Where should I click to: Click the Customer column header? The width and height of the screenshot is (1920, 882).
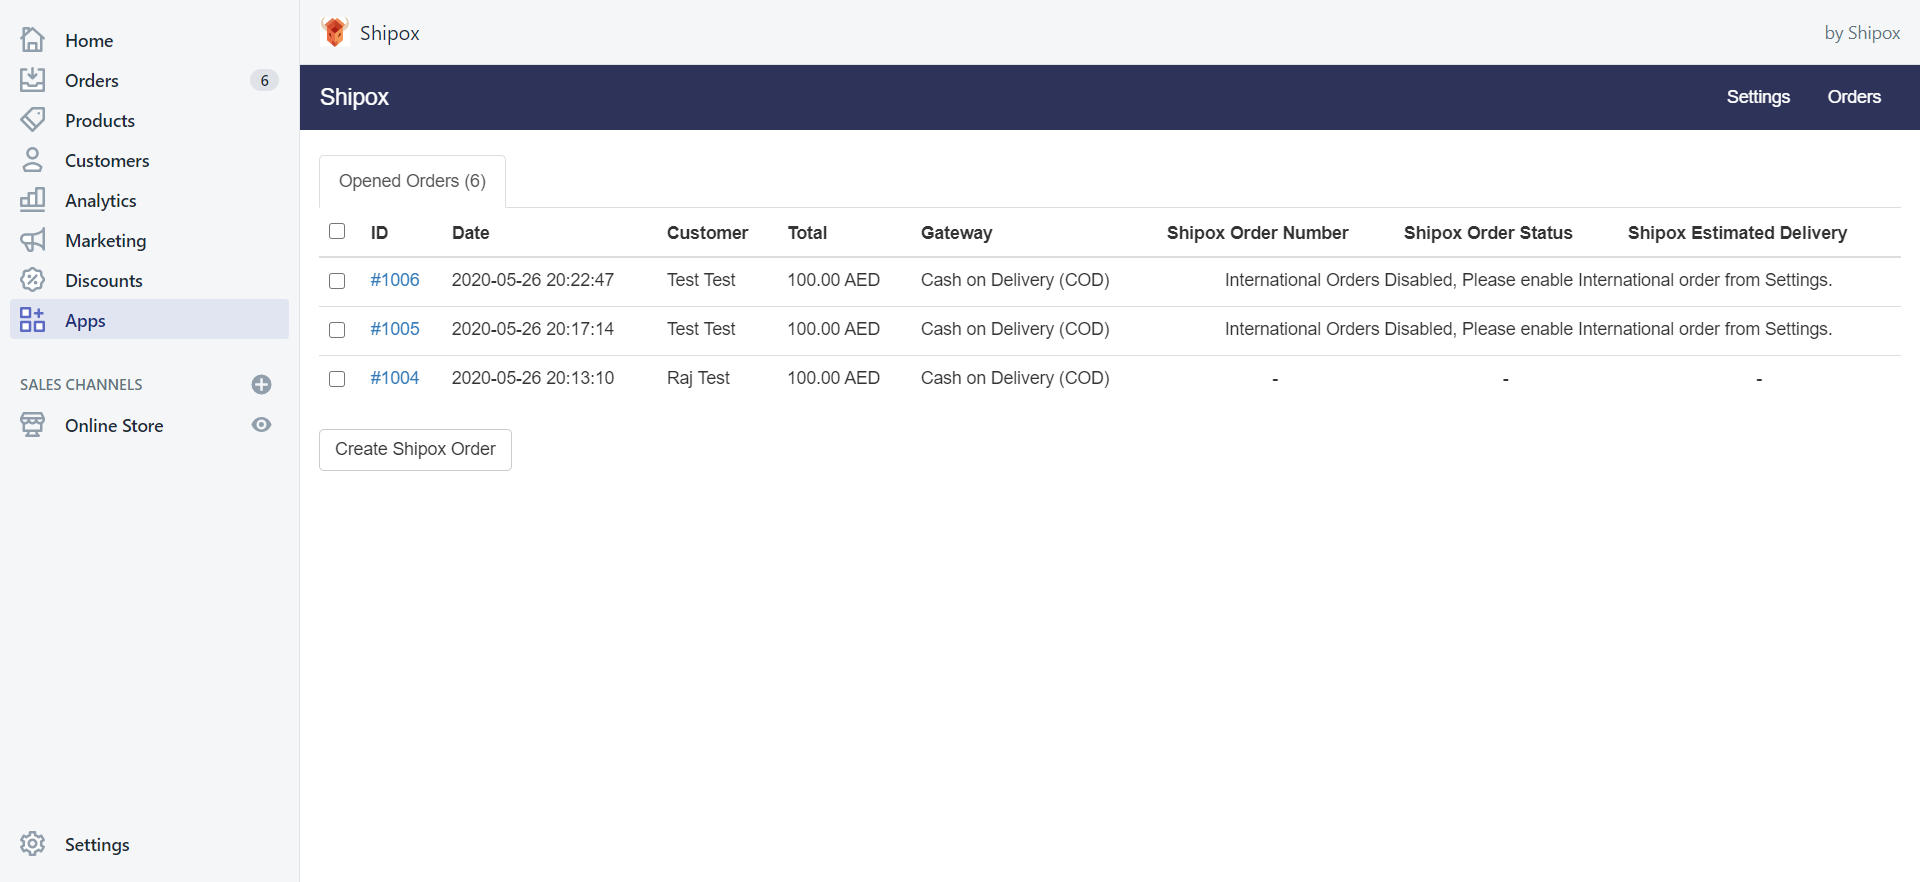(x=707, y=233)
